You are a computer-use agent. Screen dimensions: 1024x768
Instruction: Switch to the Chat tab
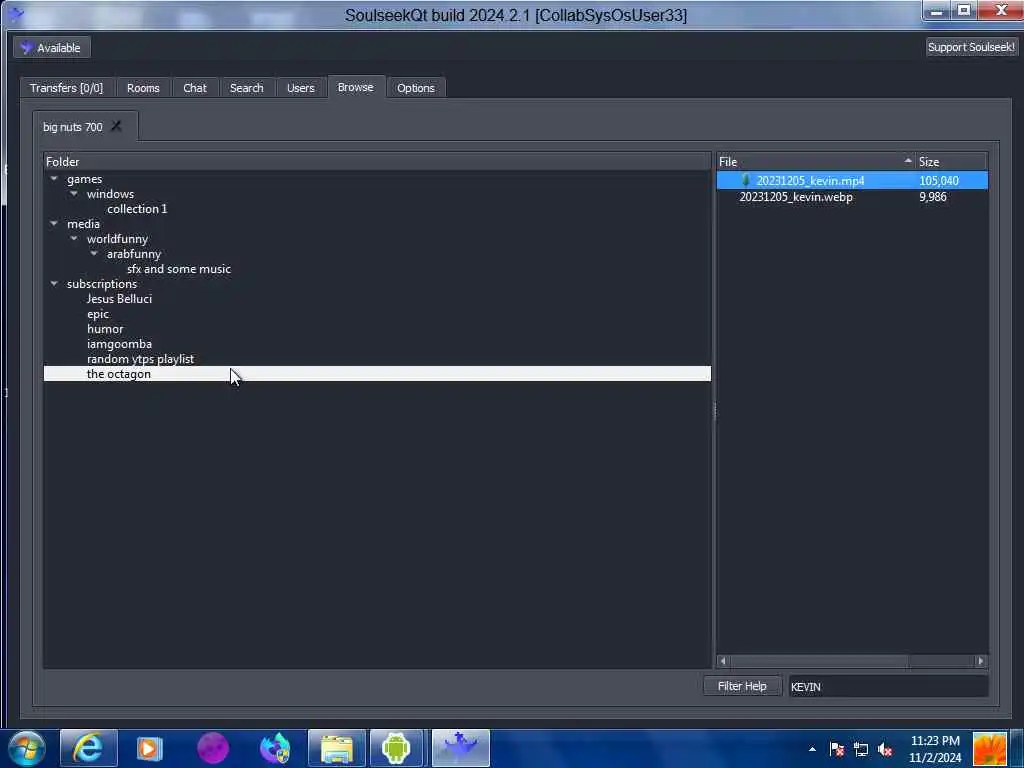point(195,88)
